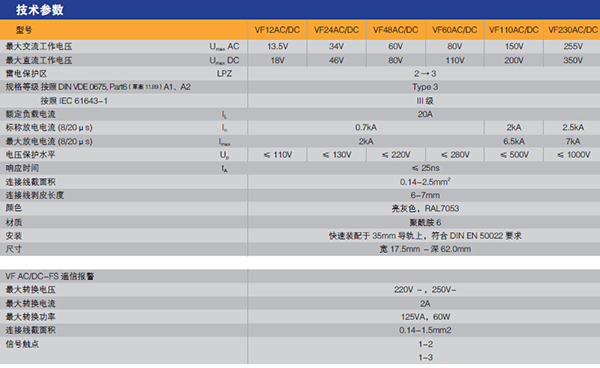
Task: Click the 20A rated load current value
Action: (x=424, y=114)
